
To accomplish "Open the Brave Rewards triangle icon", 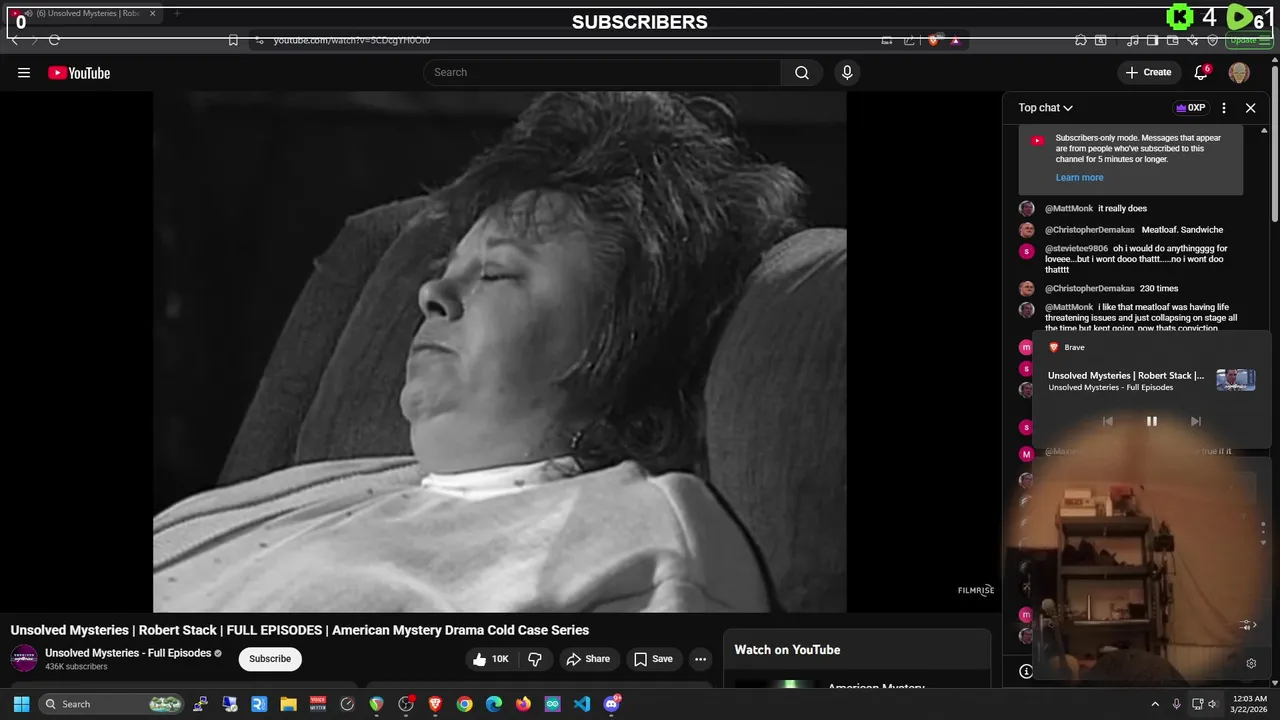I will pos(956,40).
